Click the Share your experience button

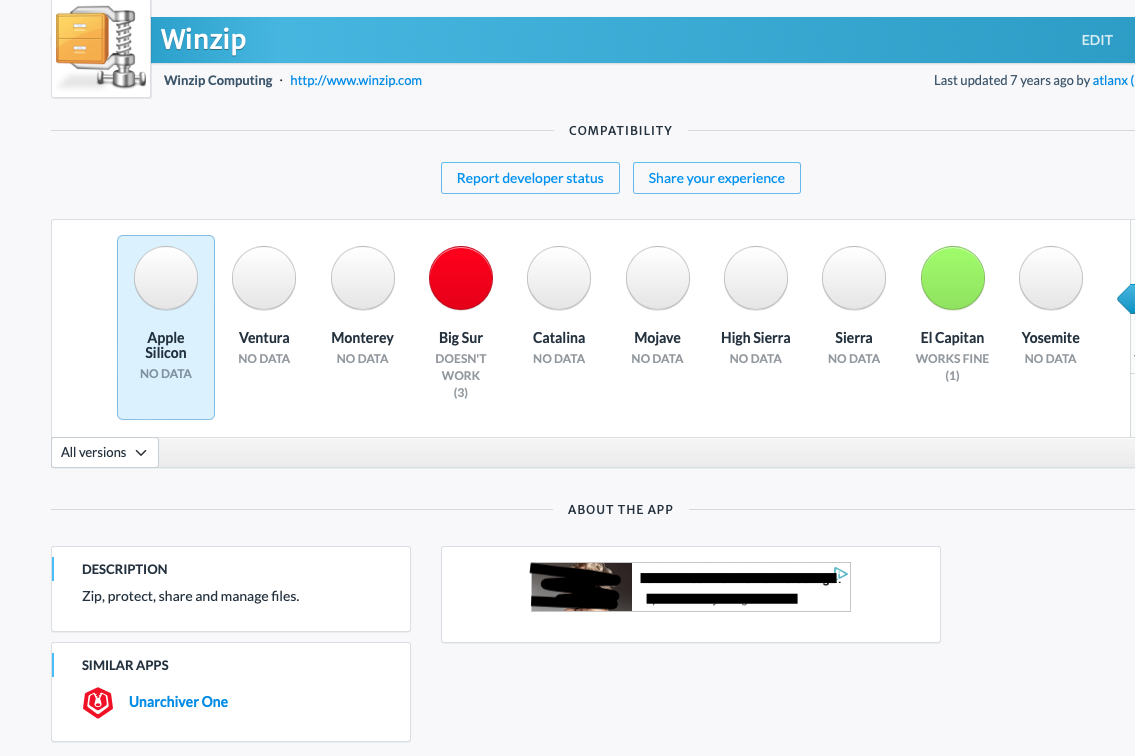click(717, 178)
